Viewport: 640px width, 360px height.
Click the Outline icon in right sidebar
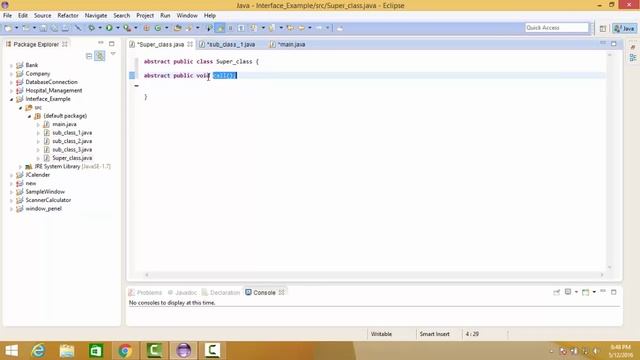tap(633, 58)
